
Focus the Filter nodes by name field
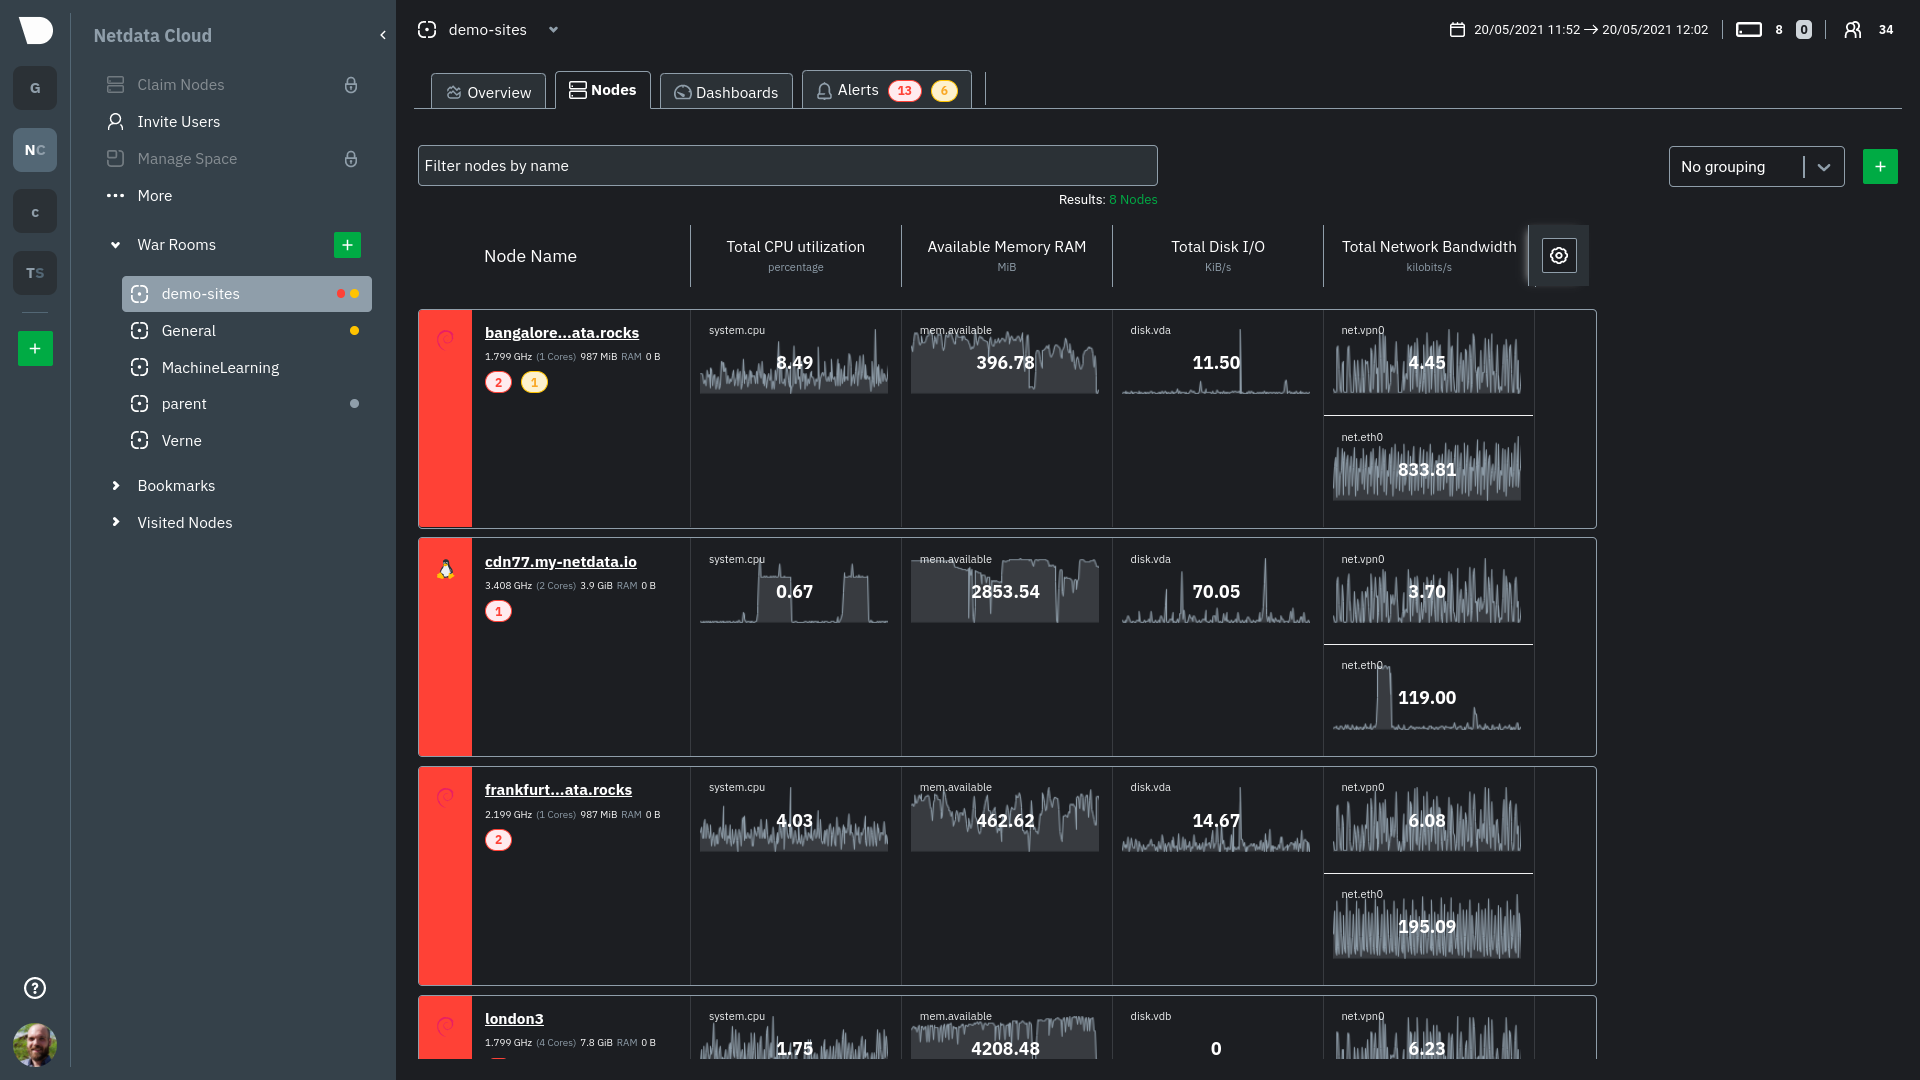tap(788, 166)
